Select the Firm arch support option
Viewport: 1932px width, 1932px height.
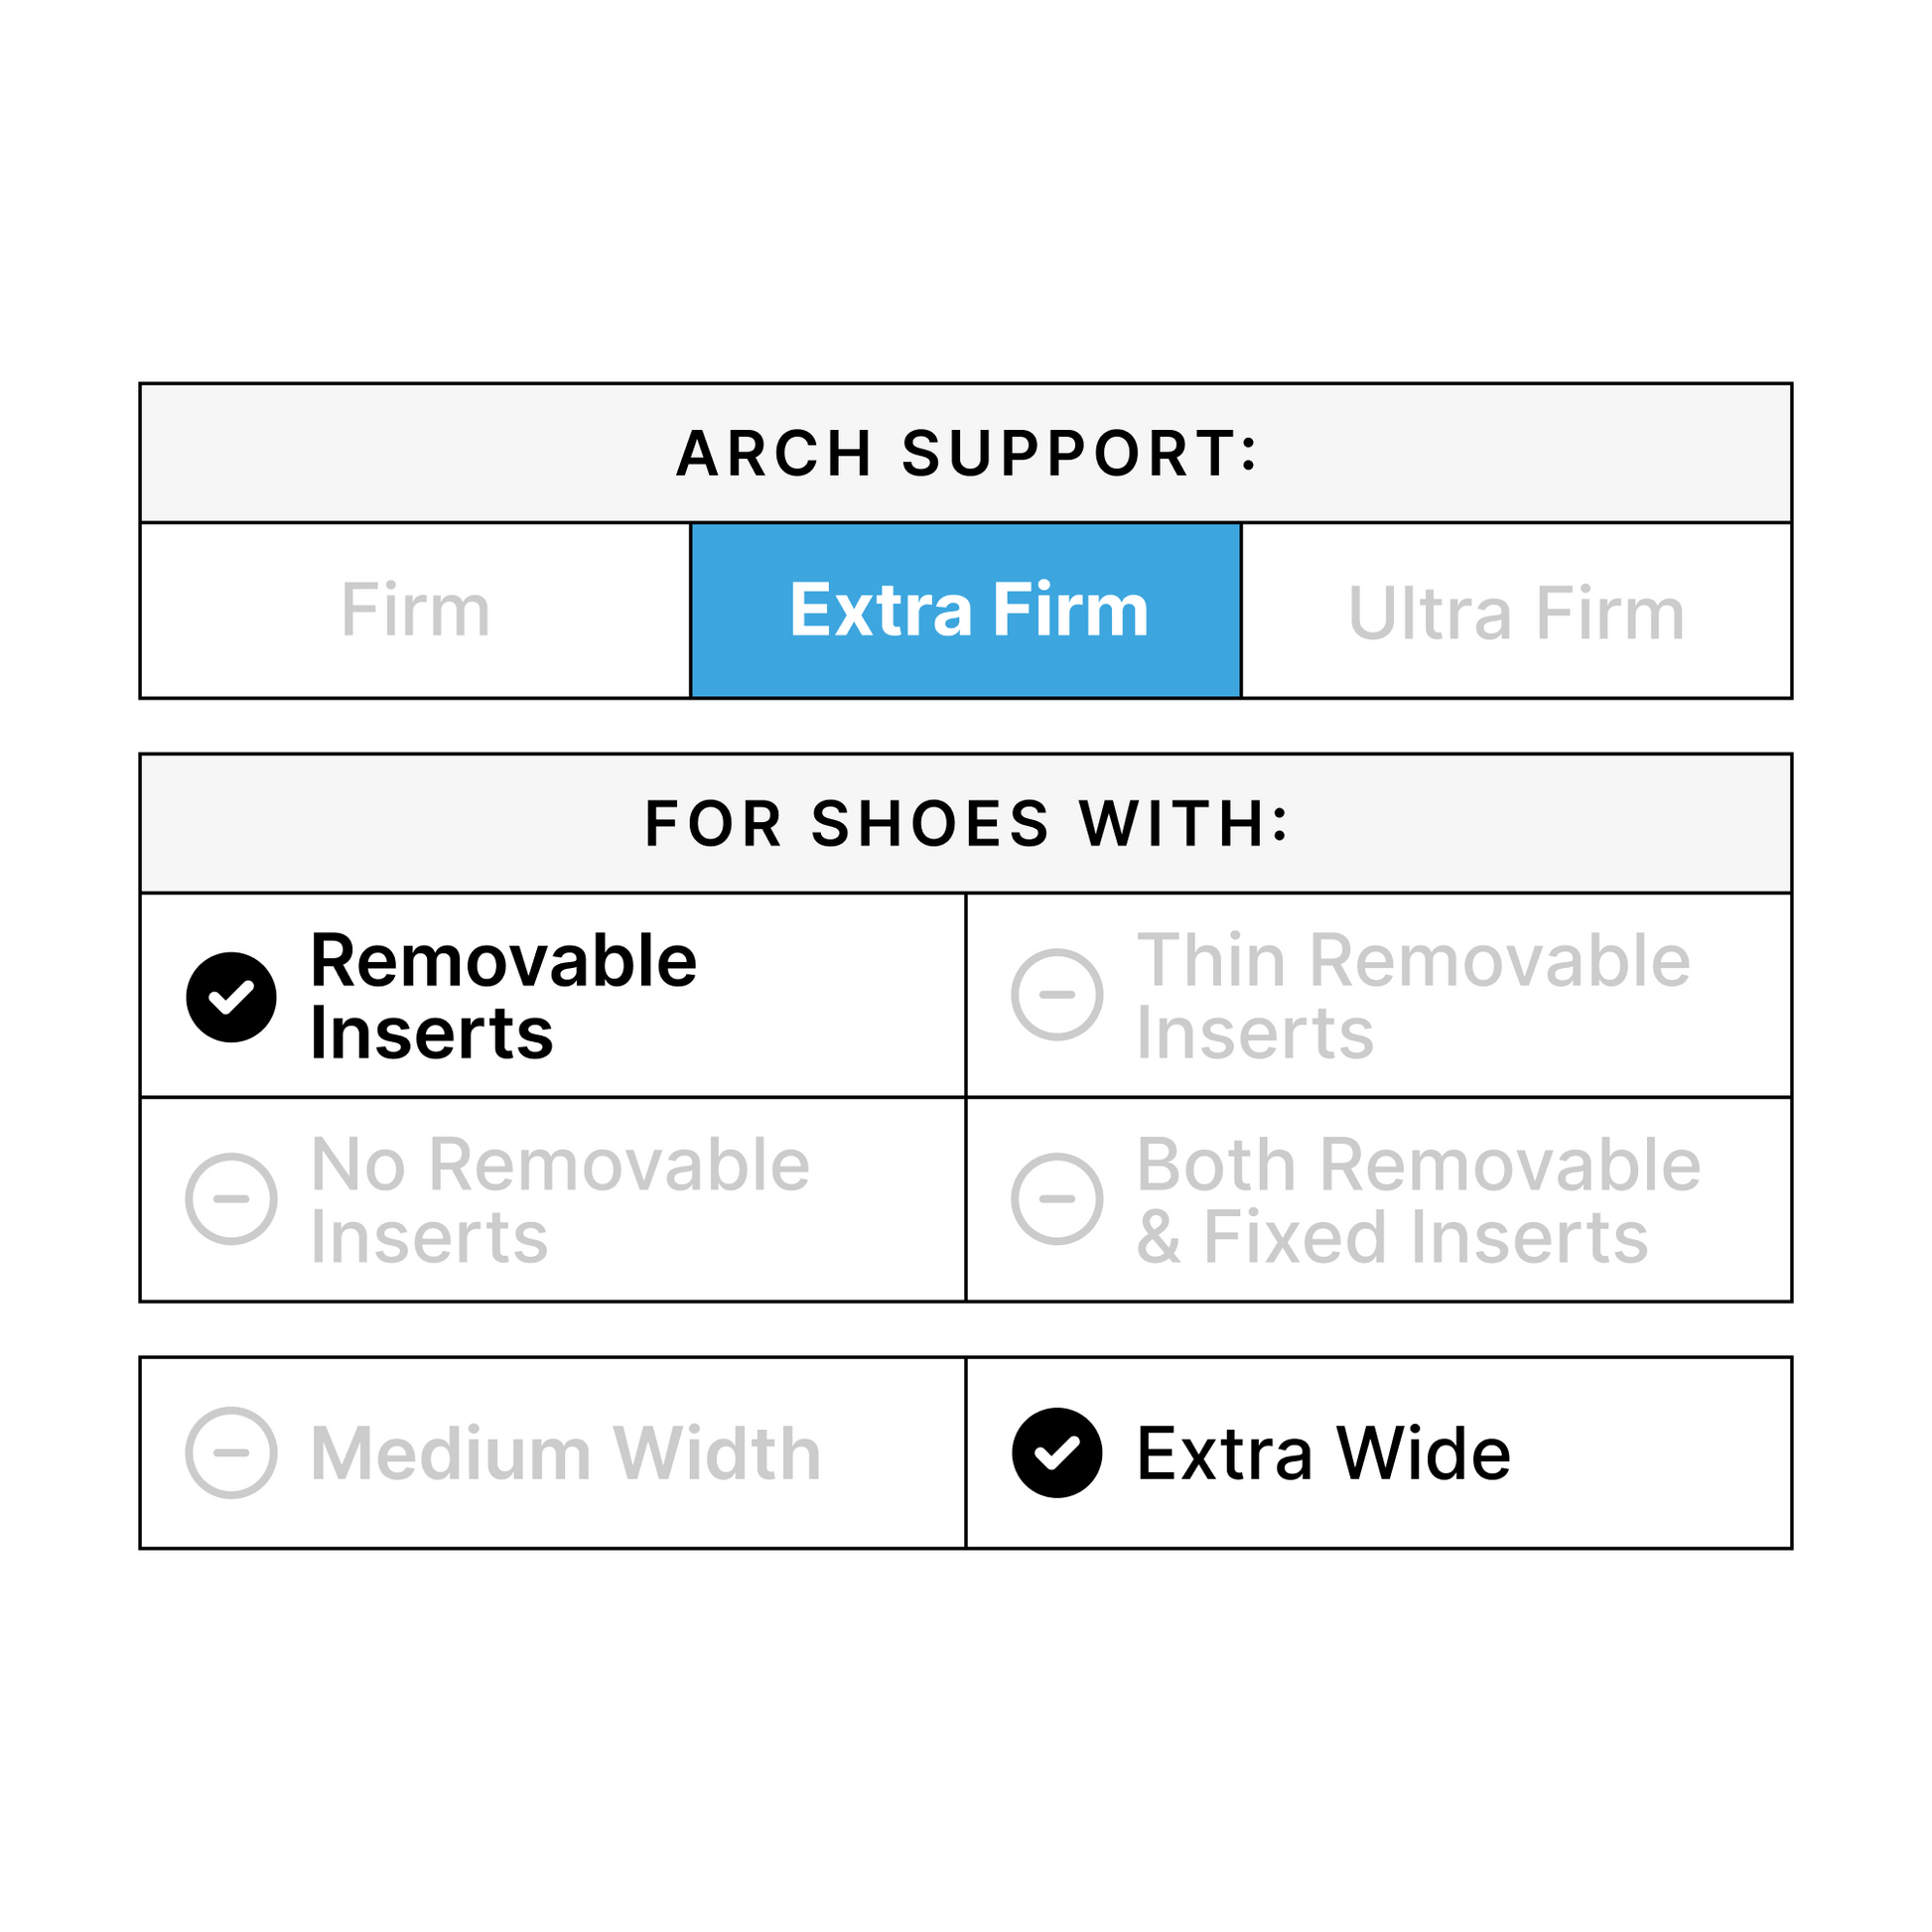[415, 610]
